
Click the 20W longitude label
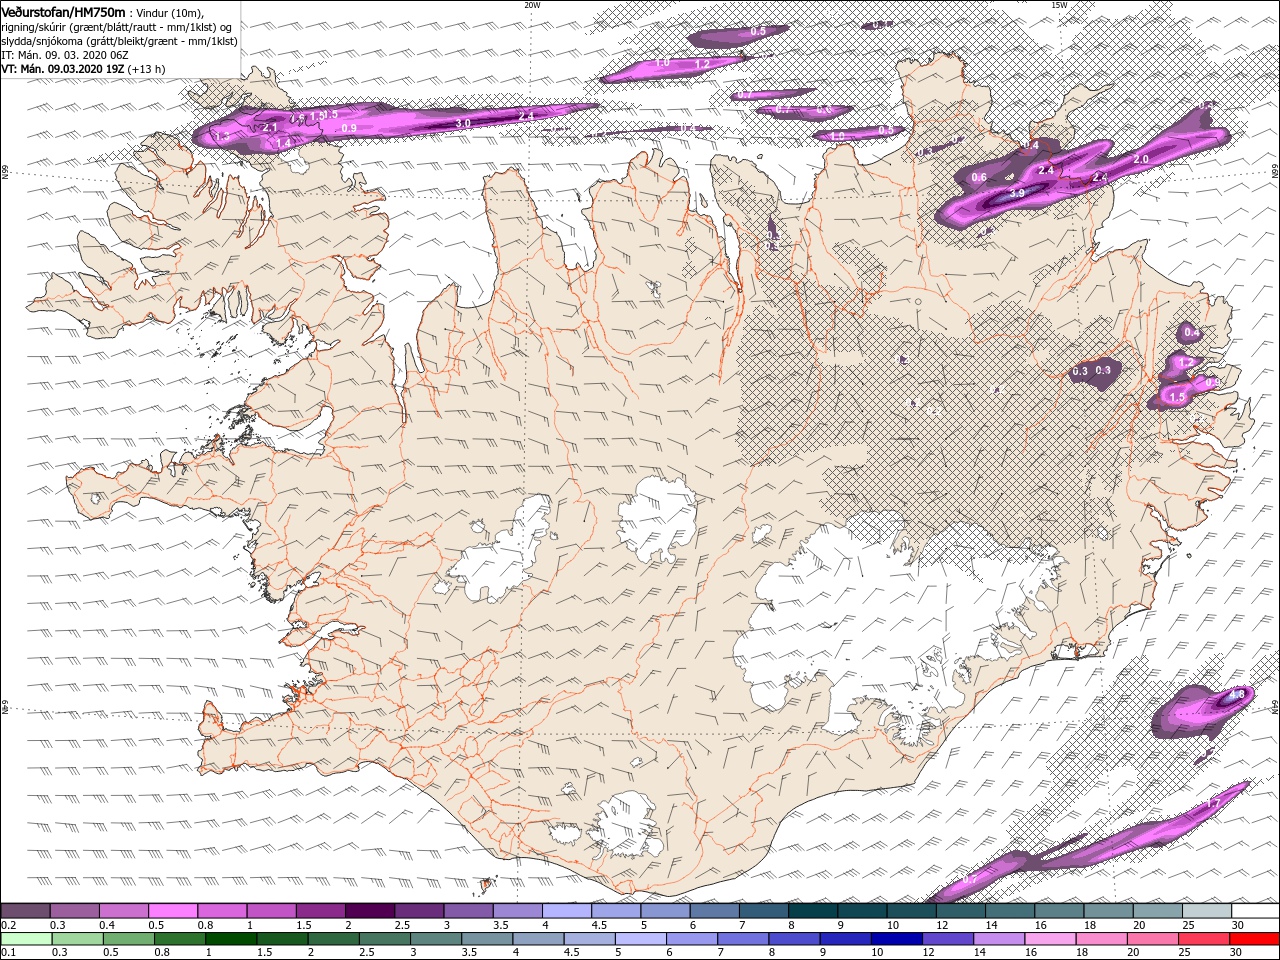tap(532, 5)
